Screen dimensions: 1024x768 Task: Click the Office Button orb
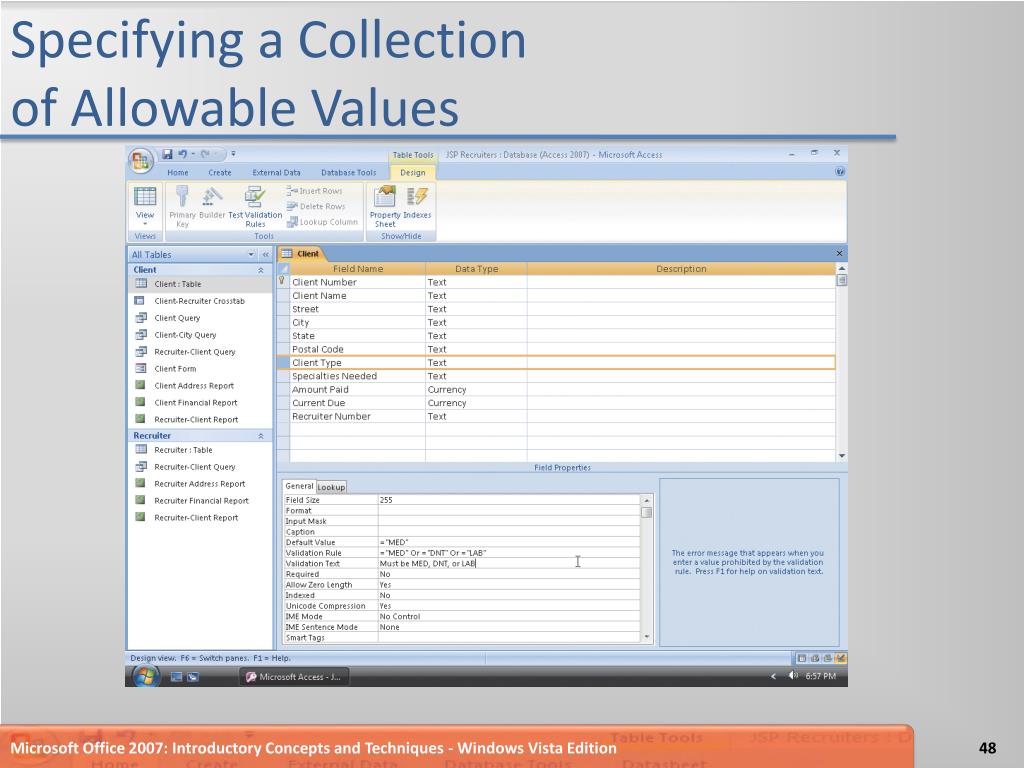[x=140, y=160]
